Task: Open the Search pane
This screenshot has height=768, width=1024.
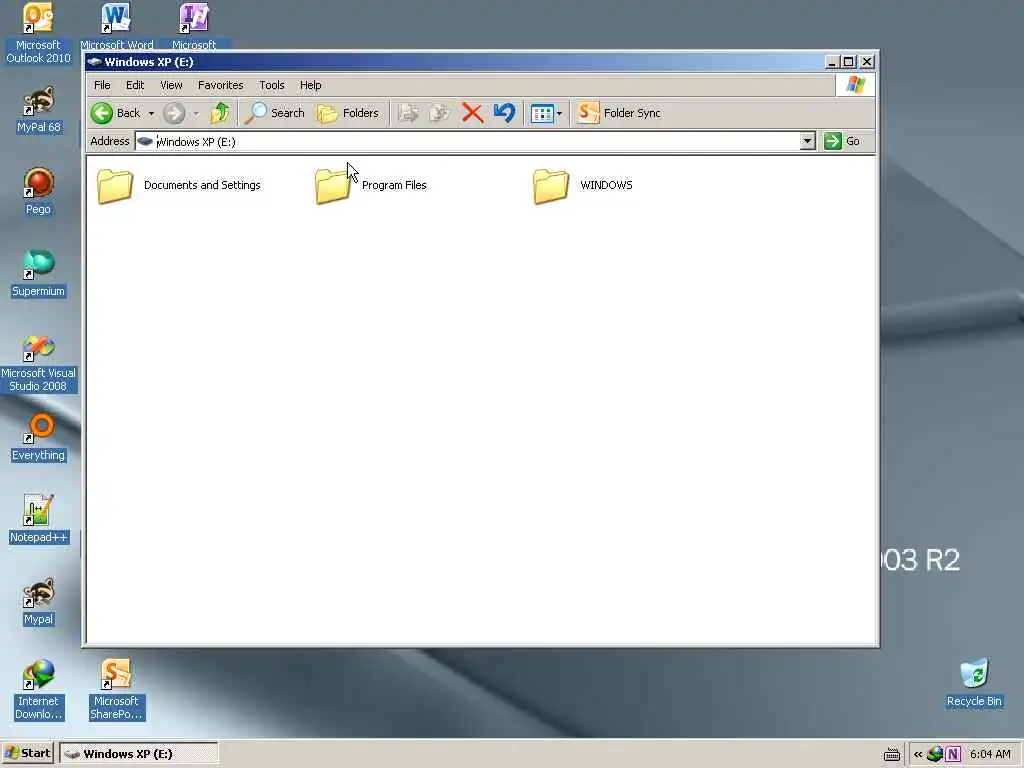Action: point(274,113)
